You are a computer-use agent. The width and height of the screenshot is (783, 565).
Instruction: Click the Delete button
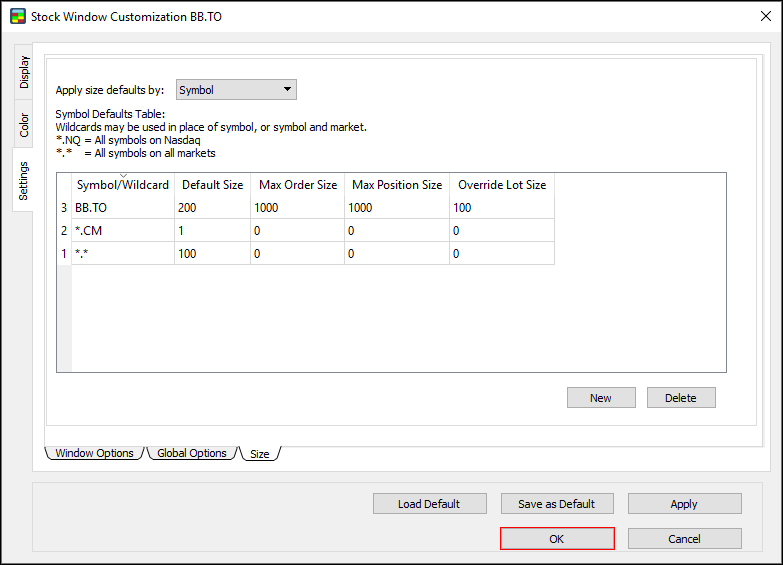pyautogui.click(x=681, y=398)
